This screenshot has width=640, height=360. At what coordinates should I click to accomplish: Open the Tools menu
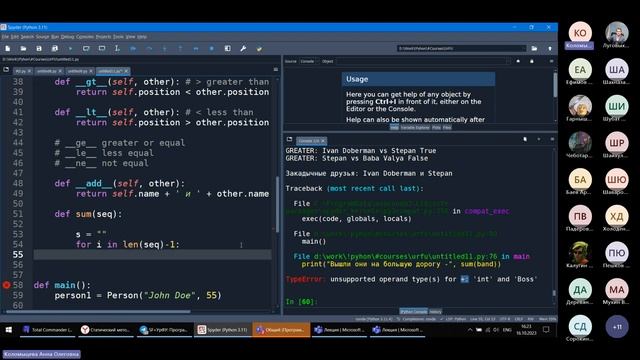click(118, 37)
